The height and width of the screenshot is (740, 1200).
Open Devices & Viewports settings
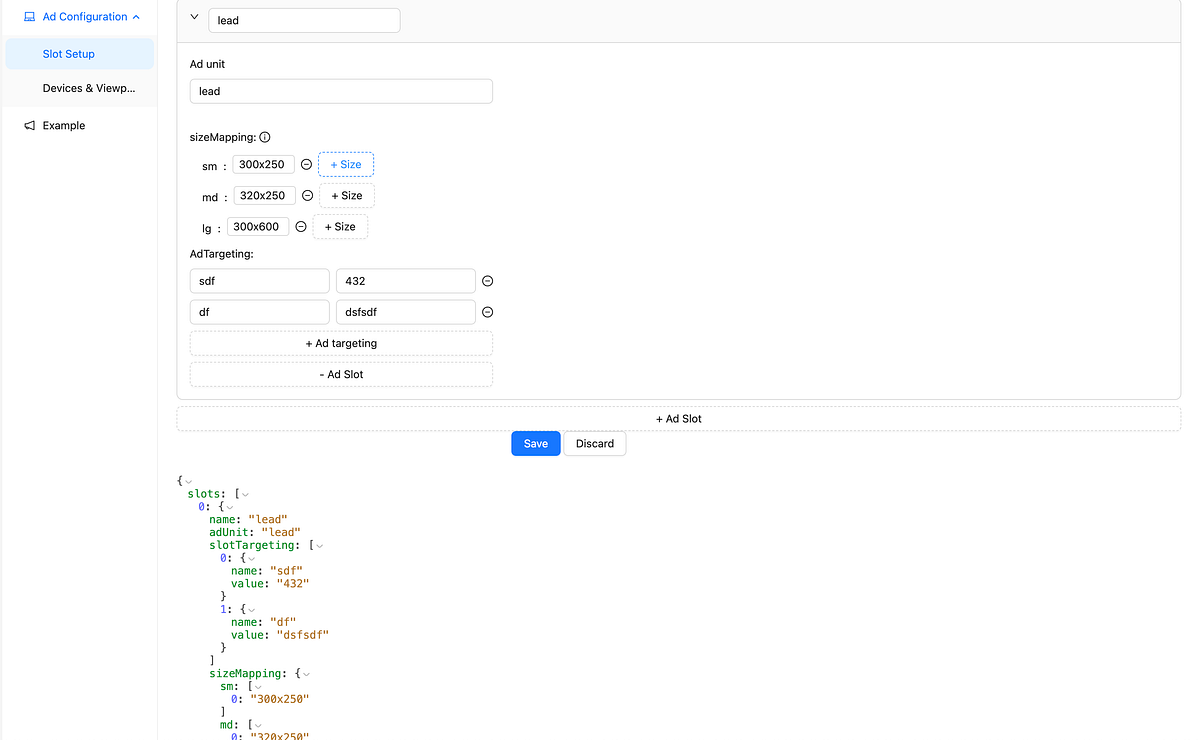coord(89,88)
